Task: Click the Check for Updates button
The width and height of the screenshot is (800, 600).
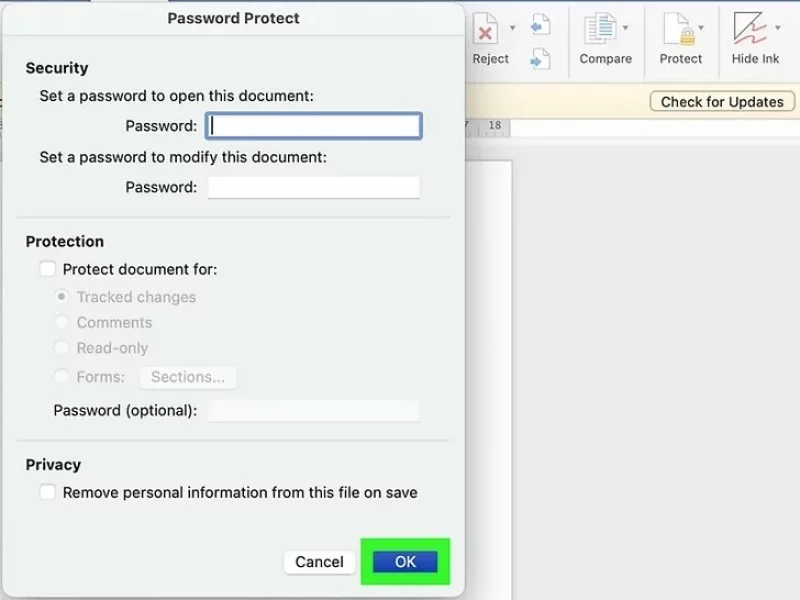Action: 722,102
